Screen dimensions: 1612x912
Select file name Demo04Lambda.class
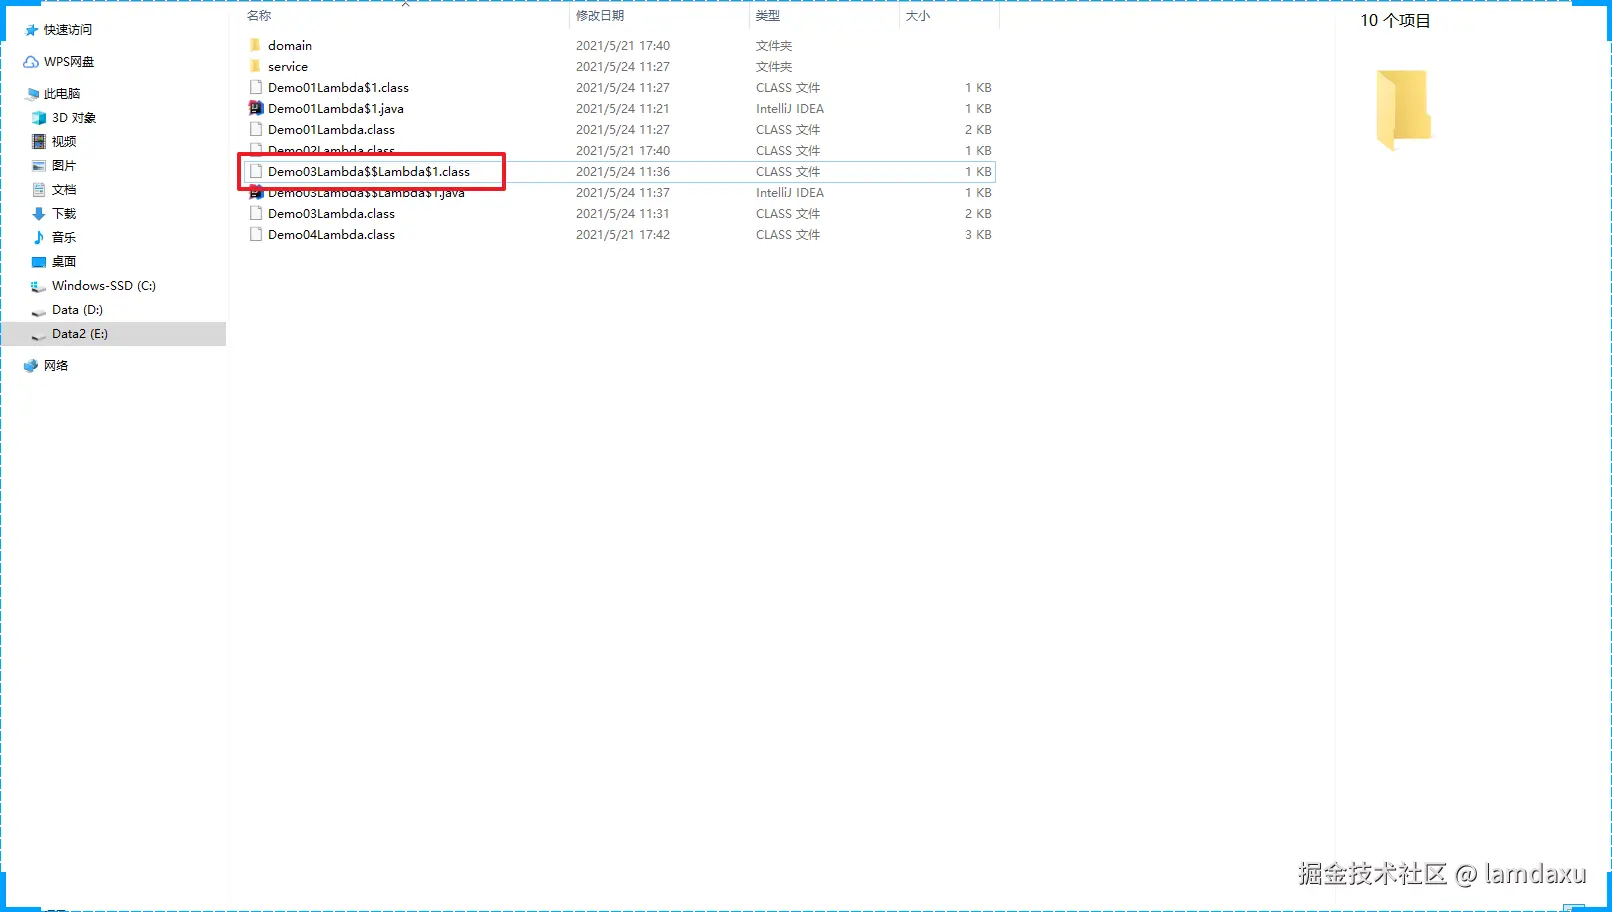pos(331,235)
